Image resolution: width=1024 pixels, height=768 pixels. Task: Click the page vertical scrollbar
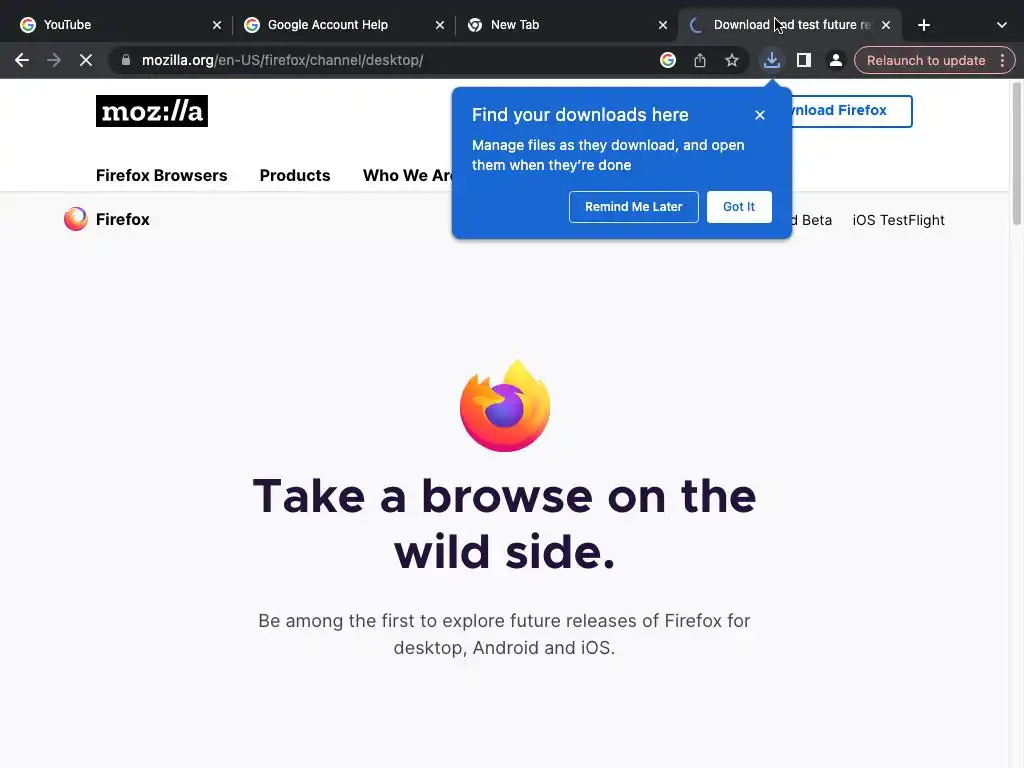click(x=1017, y=154)
